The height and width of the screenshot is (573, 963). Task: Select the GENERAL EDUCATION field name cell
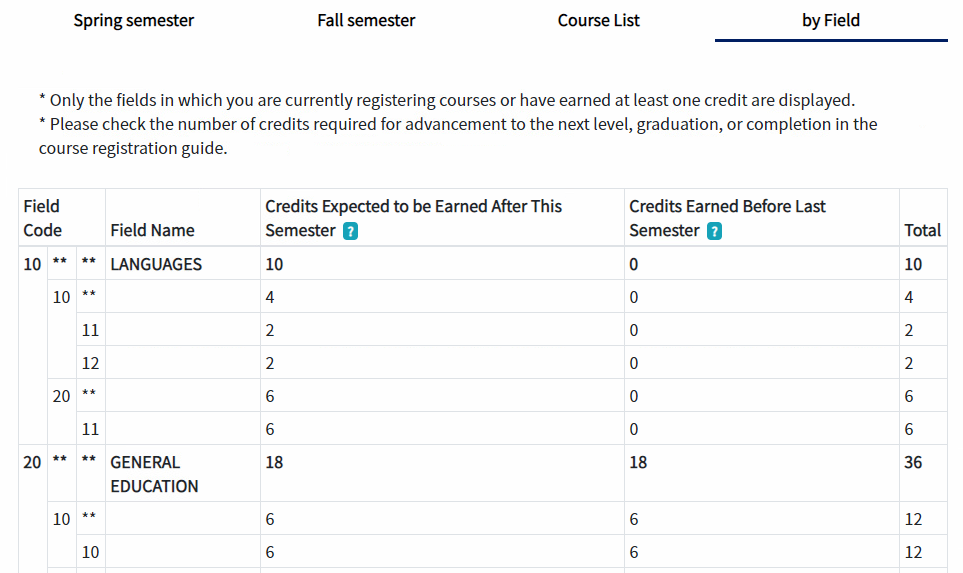(x=154, y=474)
